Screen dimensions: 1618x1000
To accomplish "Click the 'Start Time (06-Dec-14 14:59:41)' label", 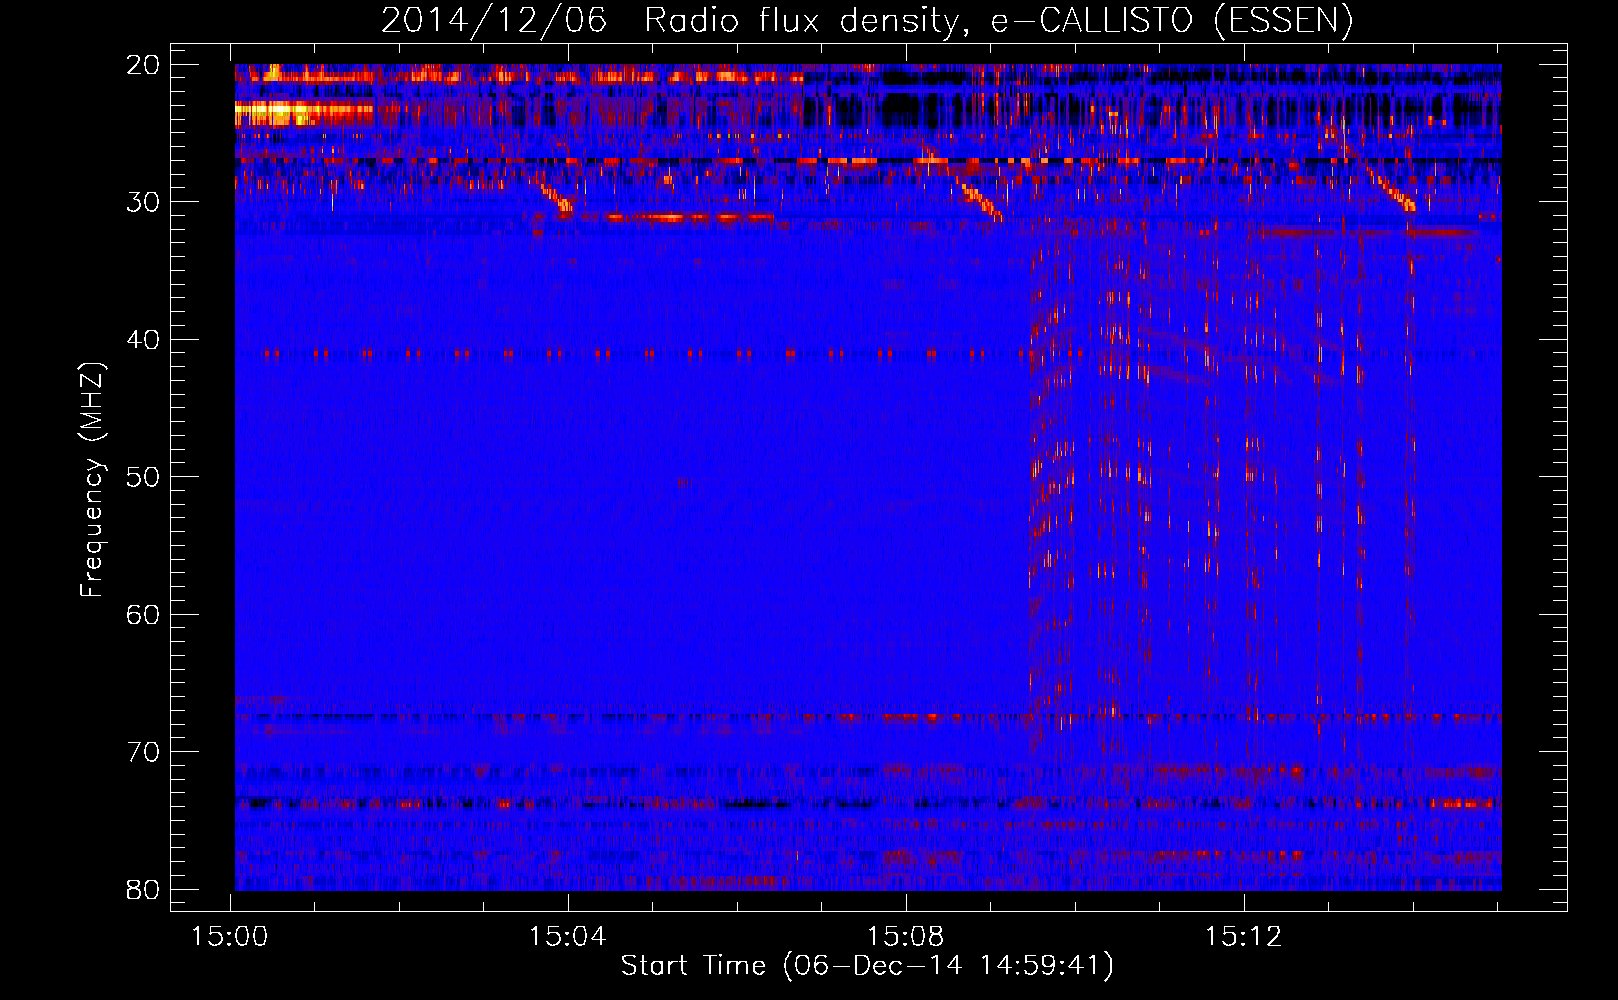I will click(867, 966).
